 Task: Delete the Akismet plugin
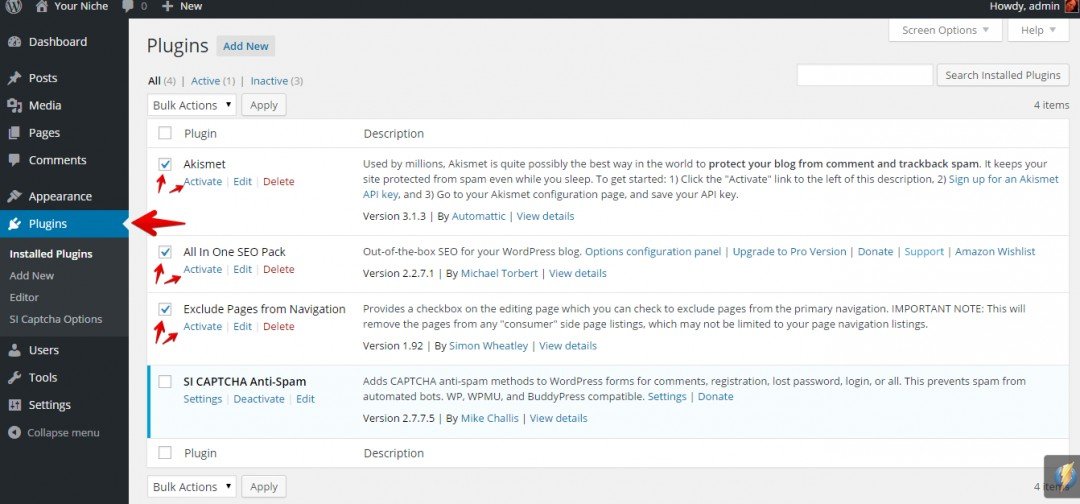pos(279,182)
